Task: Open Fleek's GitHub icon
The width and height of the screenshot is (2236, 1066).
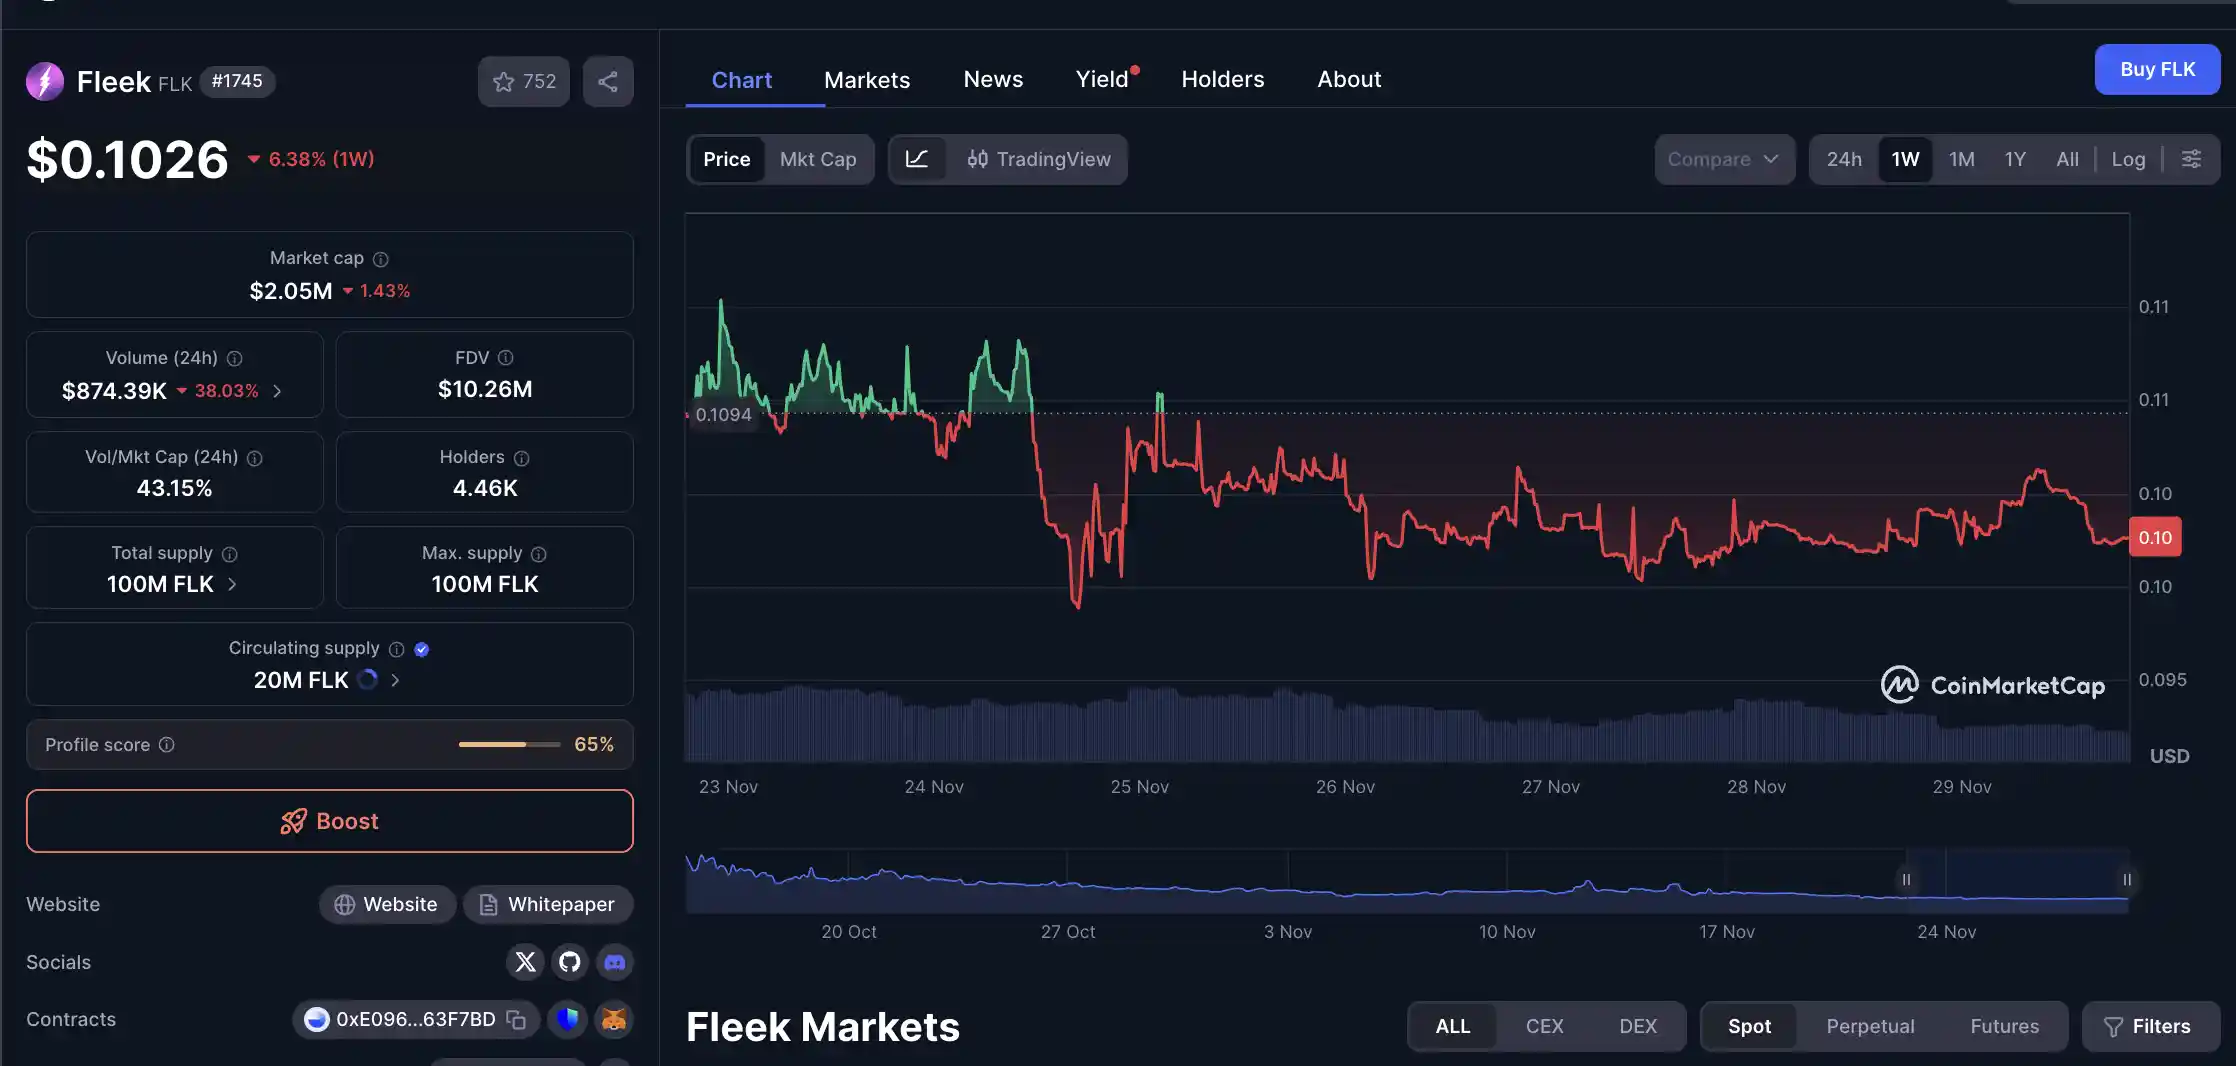Action: tap(569, 962)
